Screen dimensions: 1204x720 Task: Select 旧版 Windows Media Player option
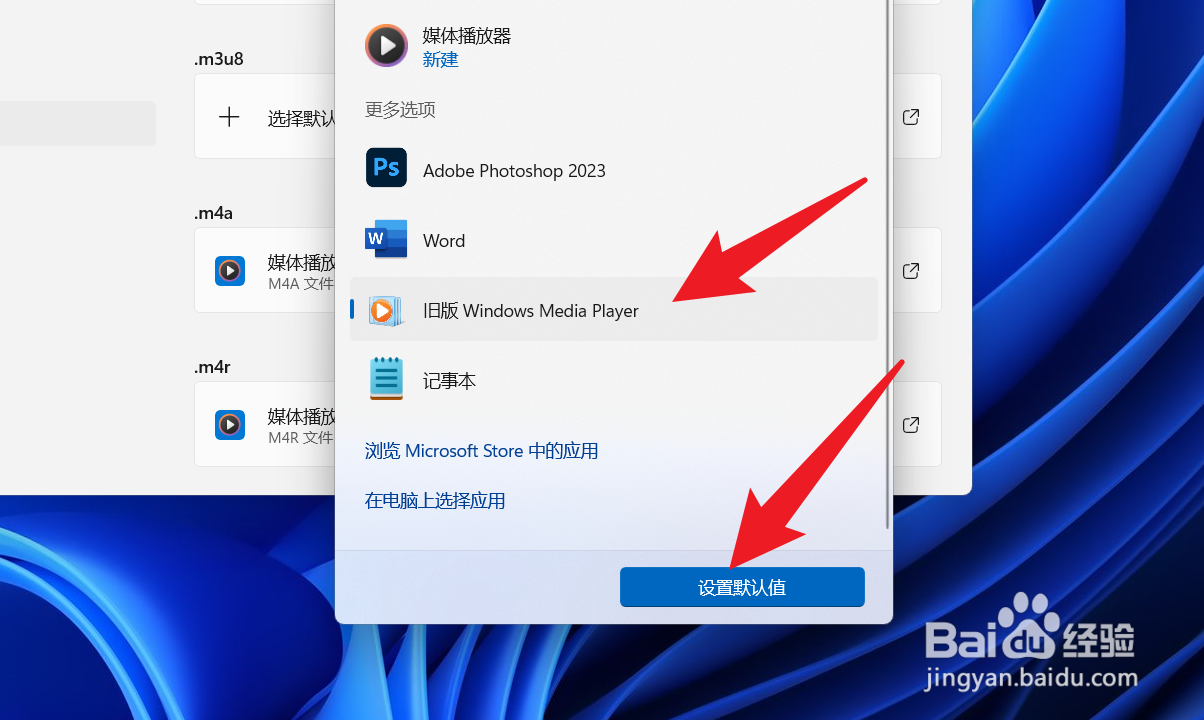coord(614,310)
